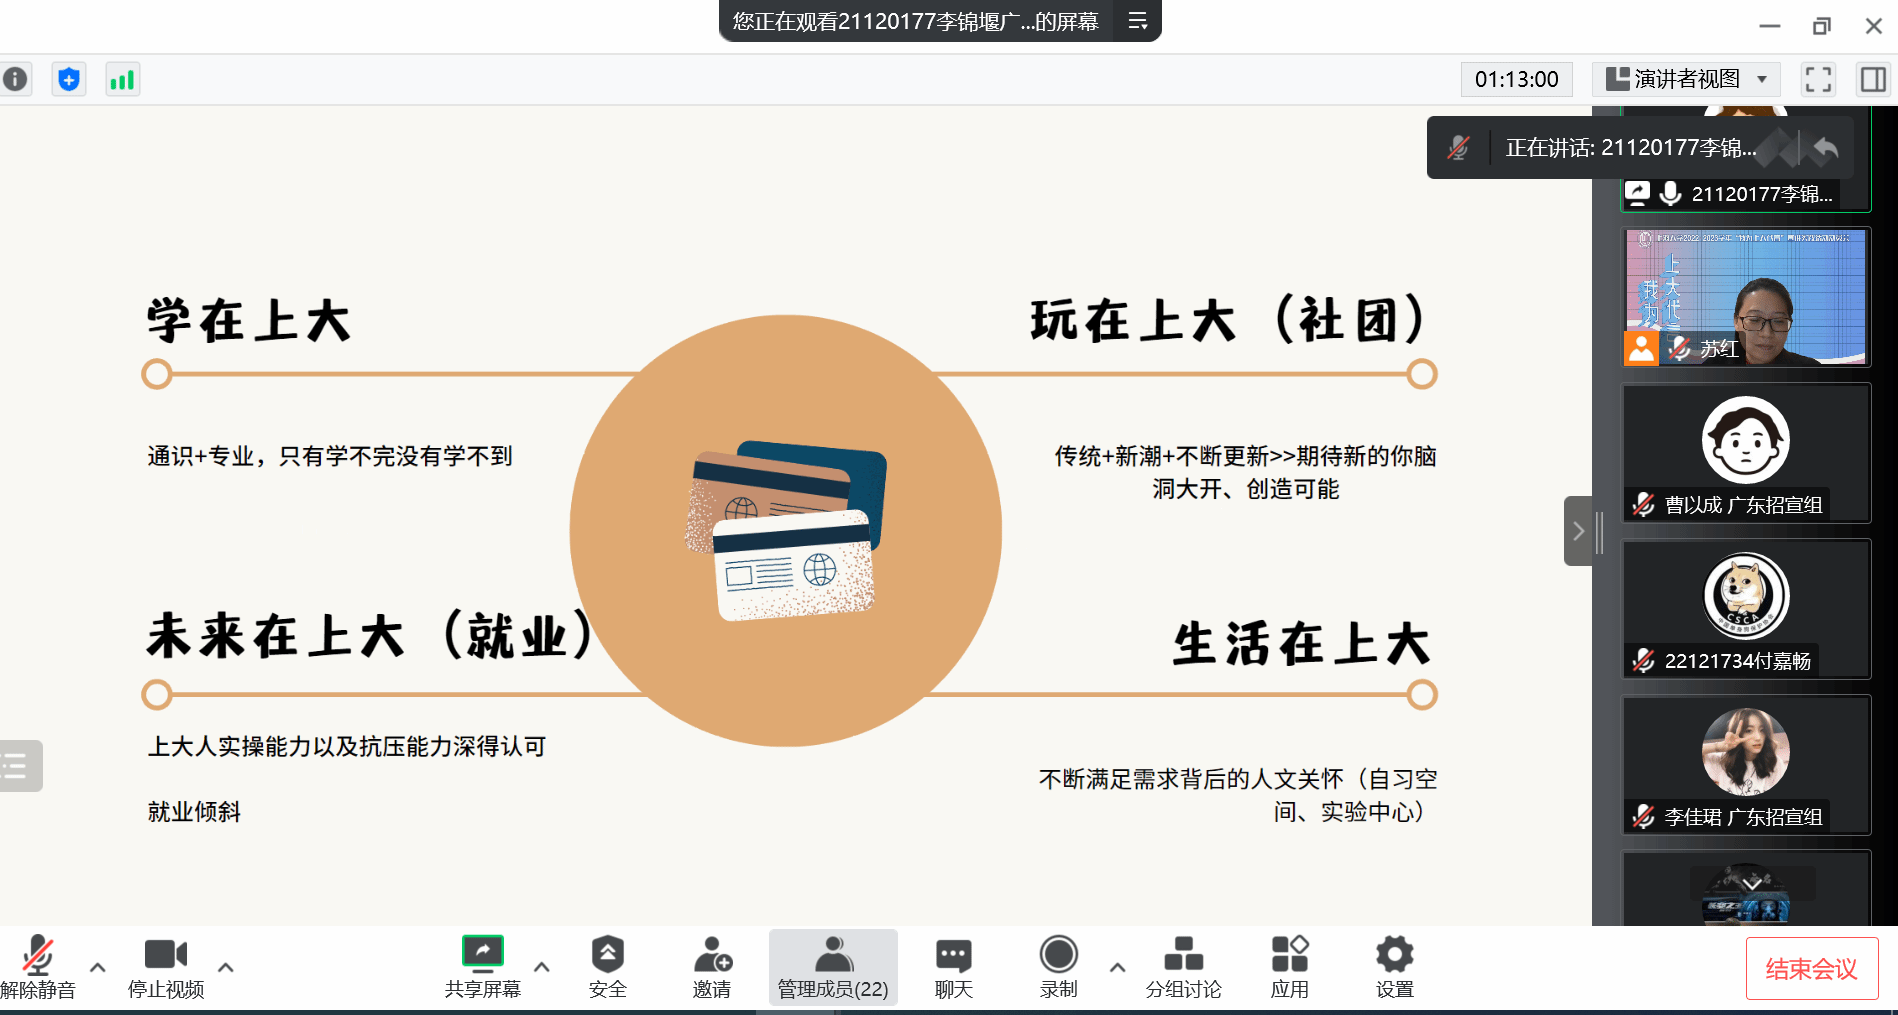
Task: Enter full screen mode
Action: coord(1818,79)
